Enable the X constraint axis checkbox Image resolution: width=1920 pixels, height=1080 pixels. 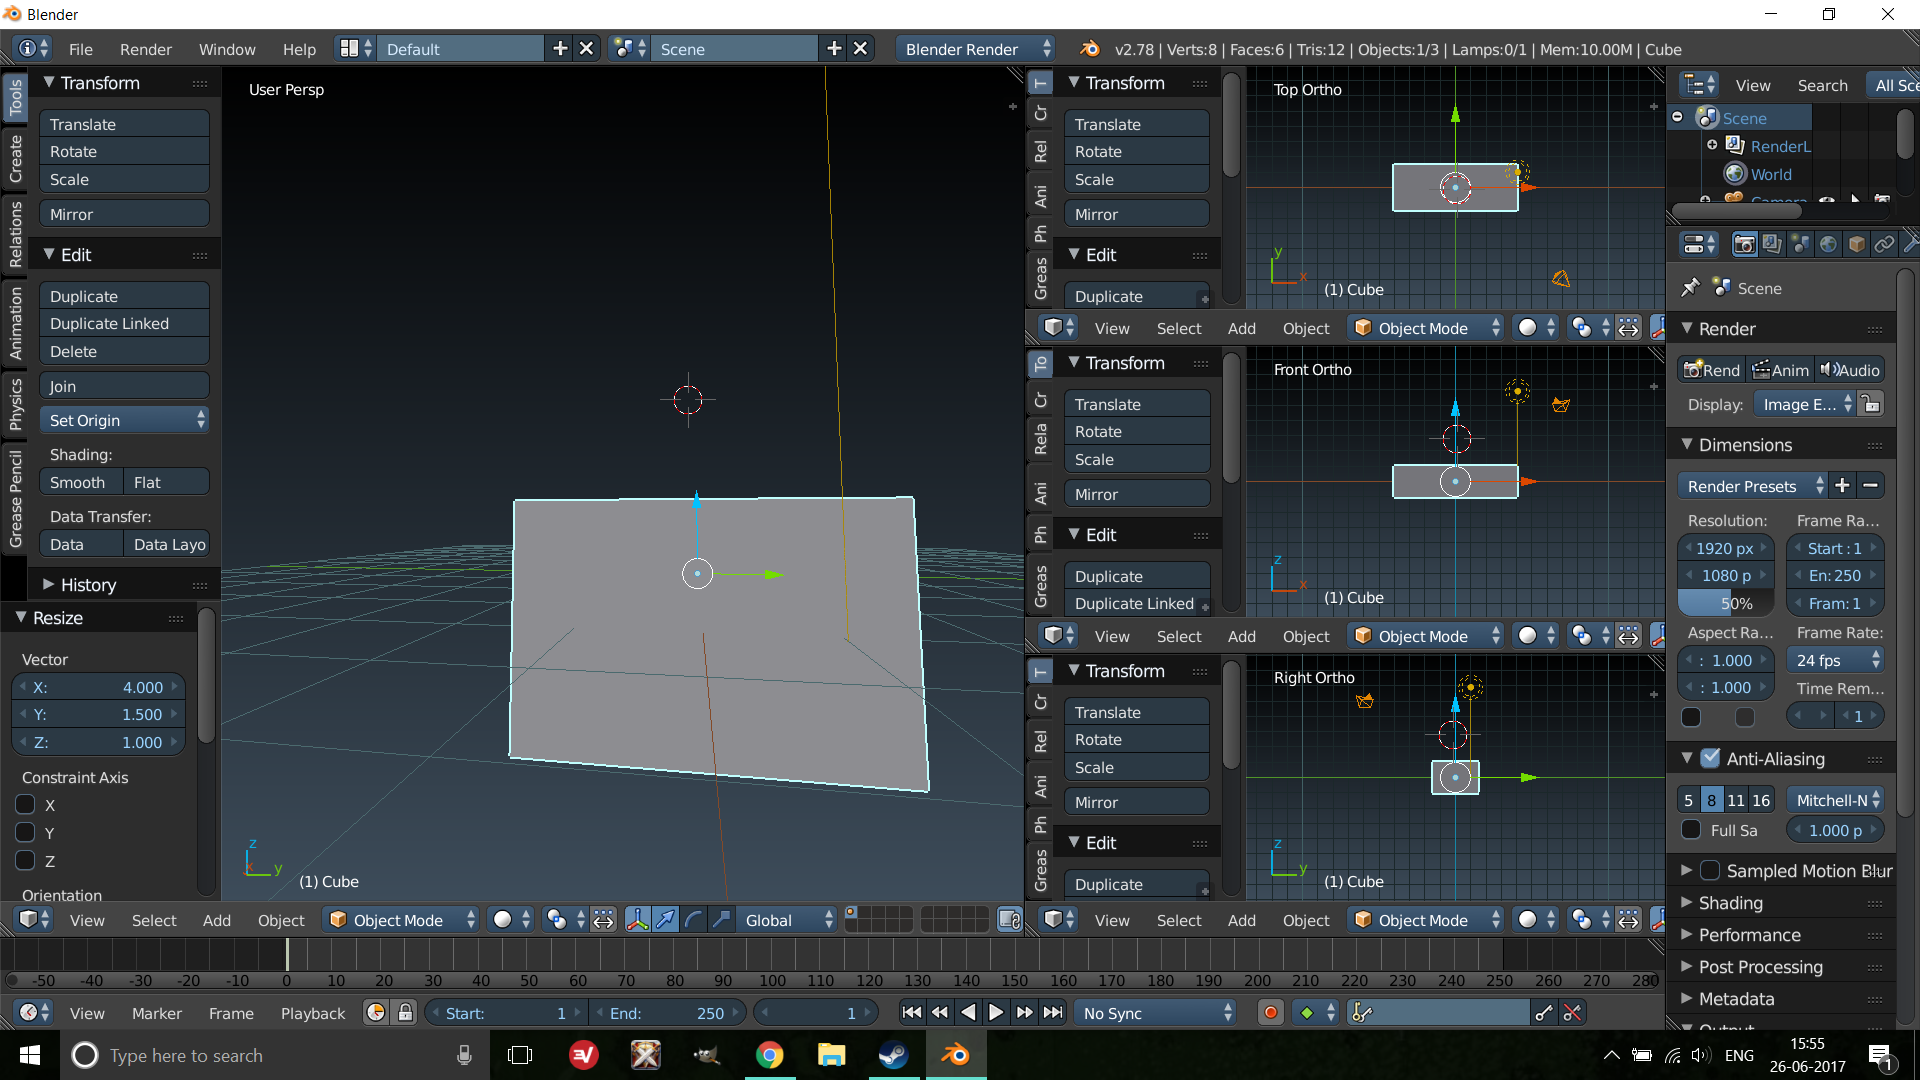pyautogui.click(x=26, y=805)
